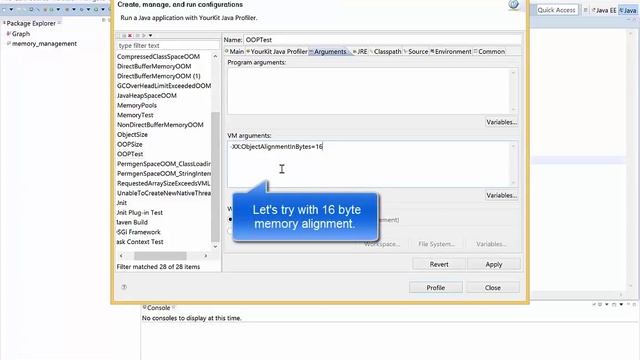Select DirectBufferMemoryOOM (1) configuration

(x=158, y=76)
